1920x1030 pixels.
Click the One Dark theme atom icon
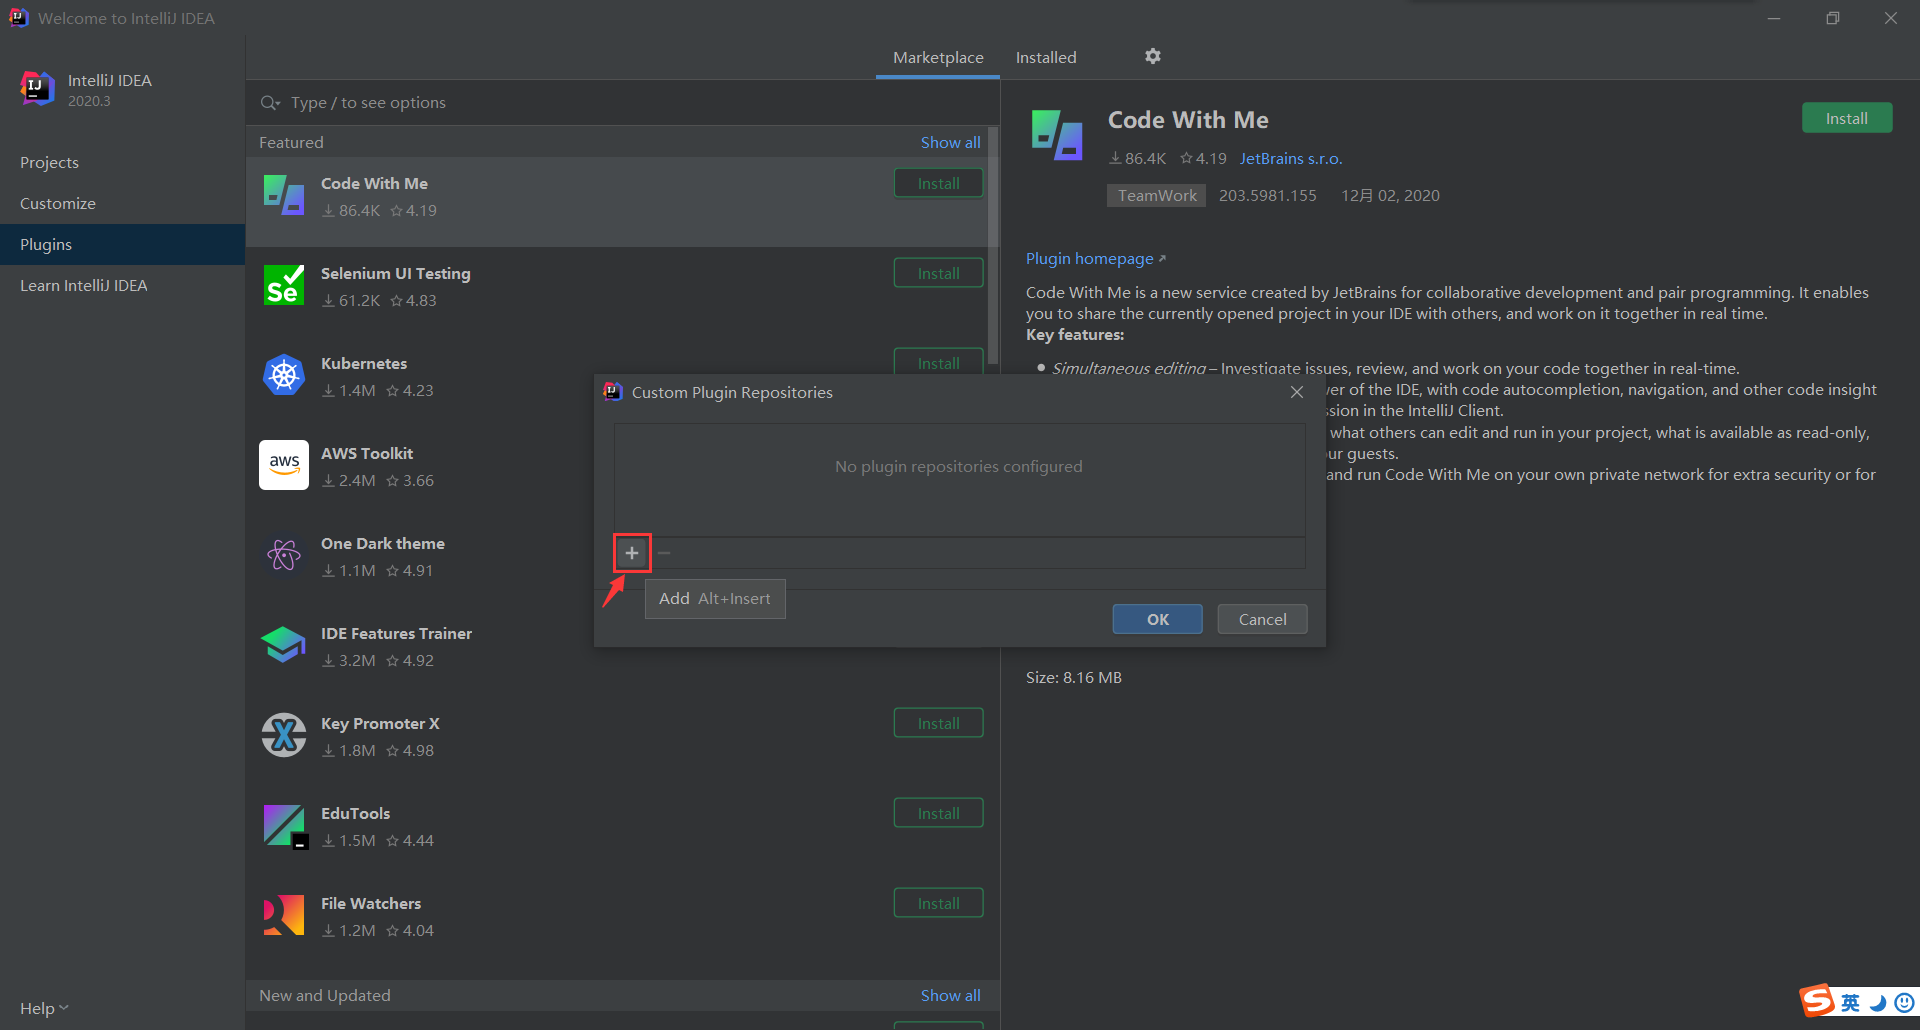pos(284,555)
